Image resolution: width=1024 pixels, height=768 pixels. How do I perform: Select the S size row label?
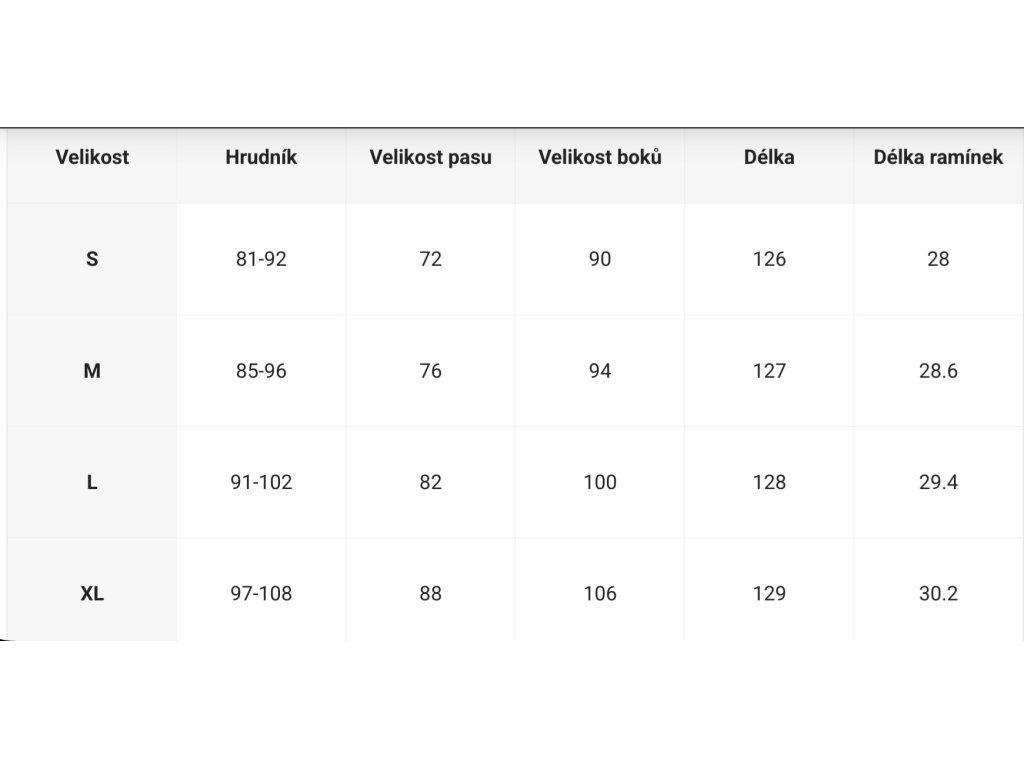click(x=92, y=259)
